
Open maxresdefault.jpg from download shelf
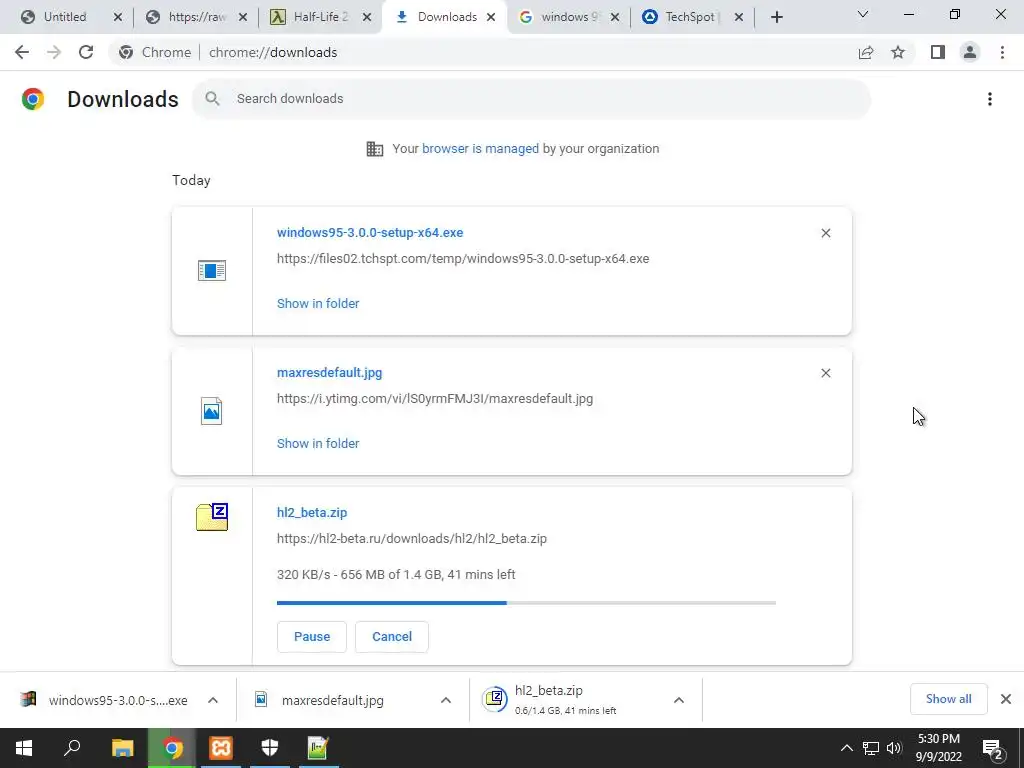[x=333, y=700]
